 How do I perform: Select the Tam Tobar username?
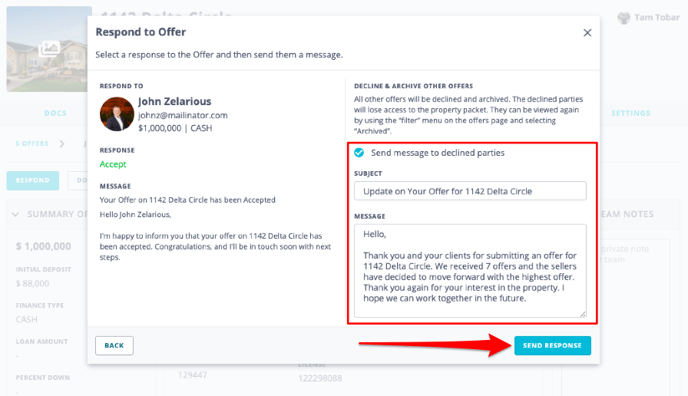[x=657, y=18]
